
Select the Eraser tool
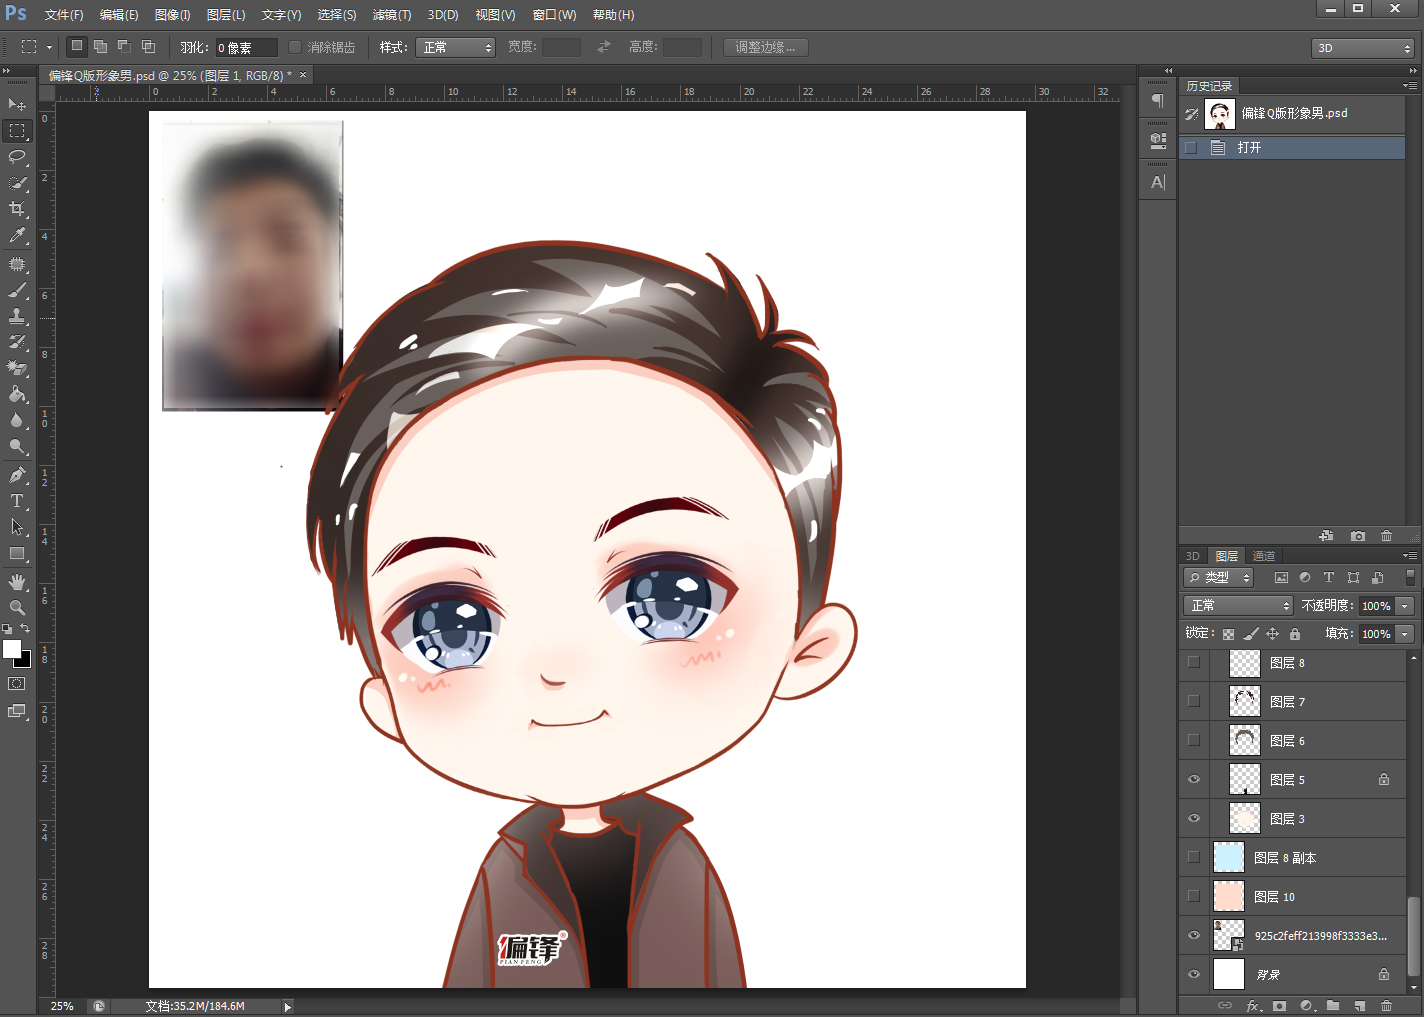point(17,369)
